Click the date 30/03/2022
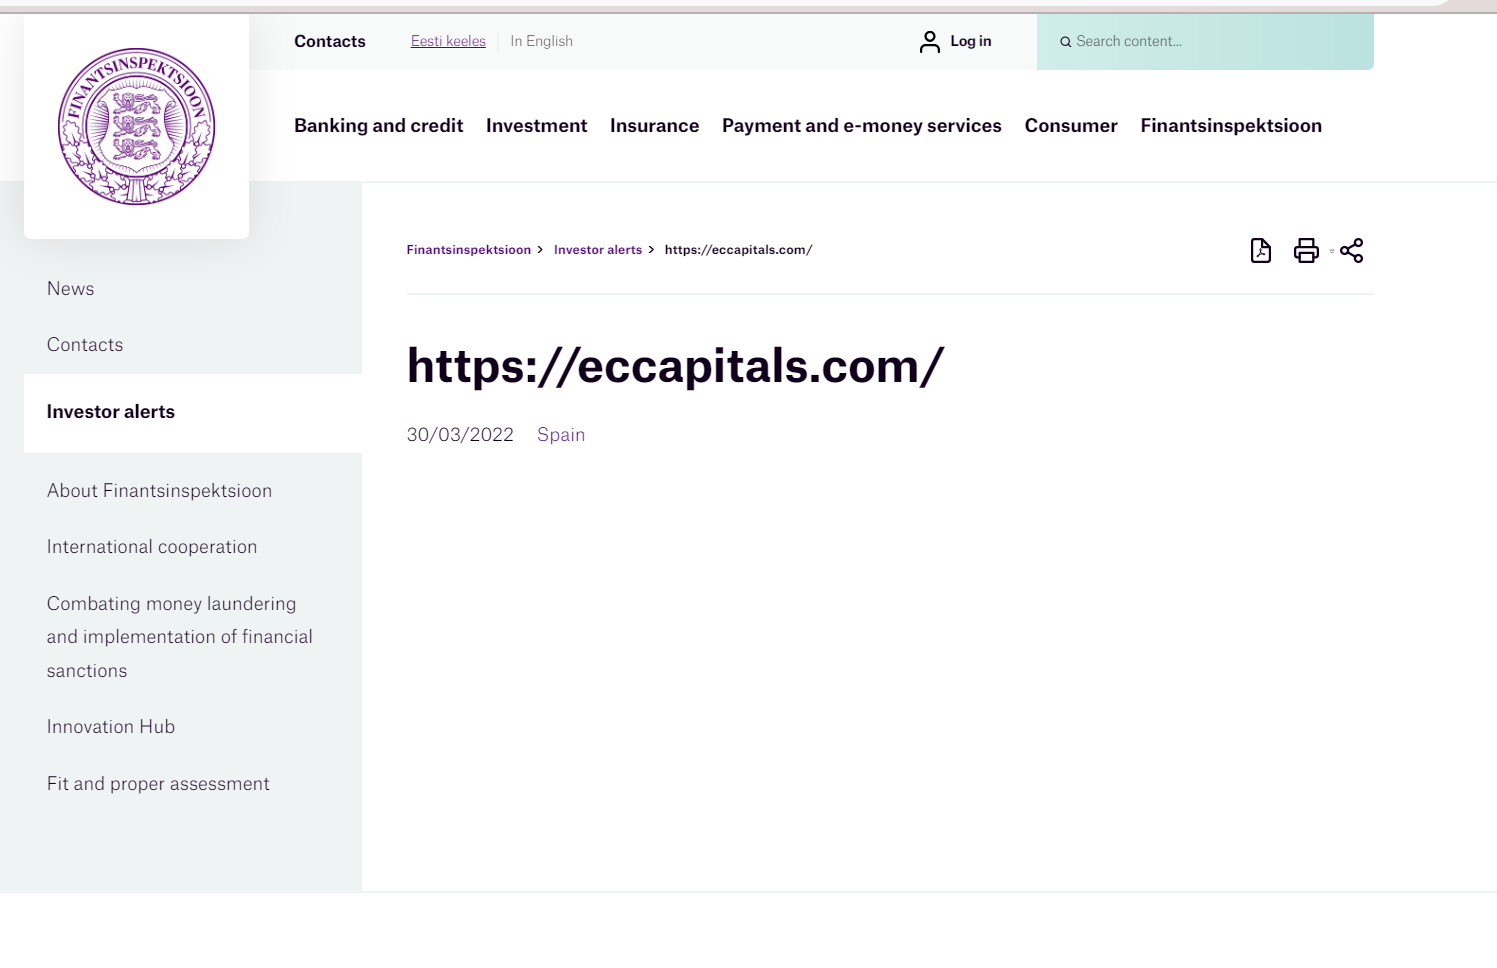 click(460, 435)
